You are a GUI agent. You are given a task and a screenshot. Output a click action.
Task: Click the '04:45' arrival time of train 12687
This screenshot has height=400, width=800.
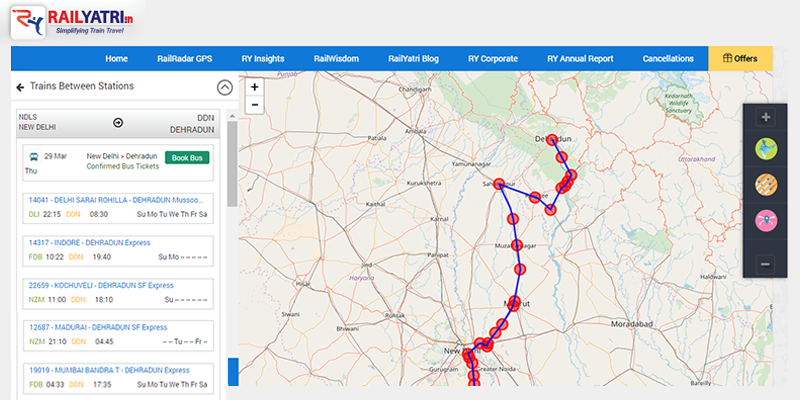(x=104, y=342)
